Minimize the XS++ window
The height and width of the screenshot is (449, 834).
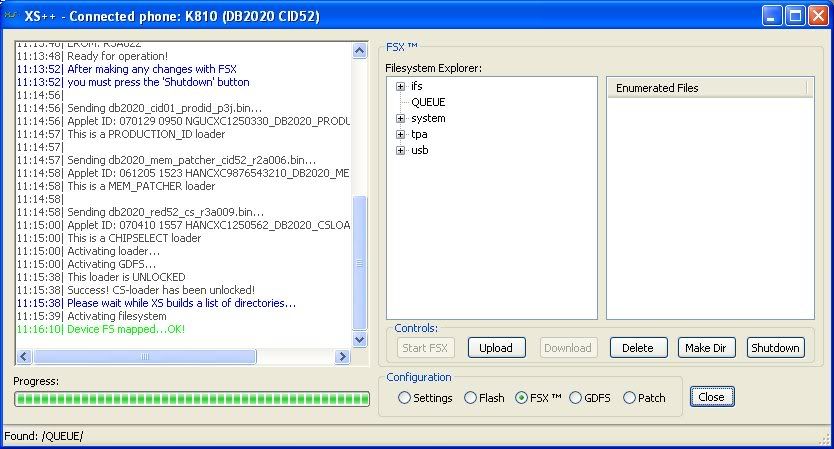coord(772,15)
